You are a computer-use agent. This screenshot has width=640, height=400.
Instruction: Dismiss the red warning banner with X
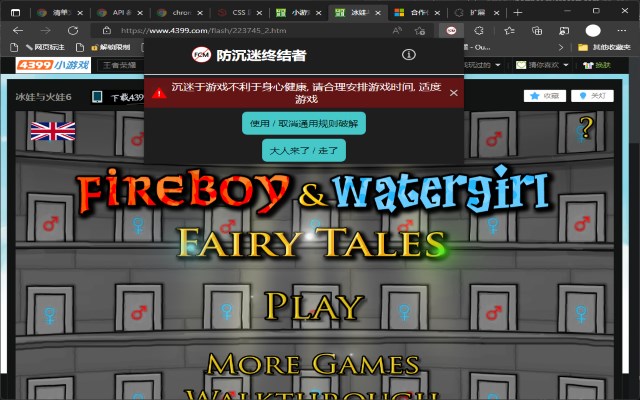coord(453,93)
